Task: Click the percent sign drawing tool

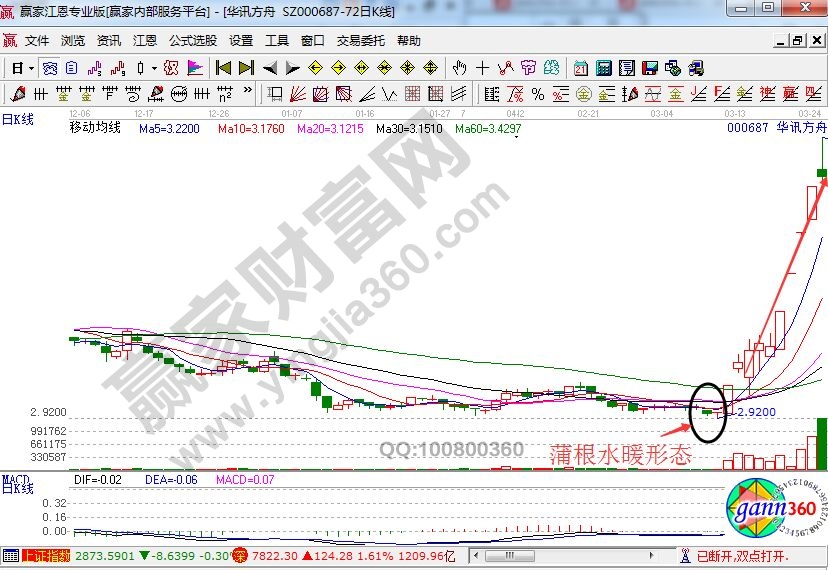Action: 538,94
